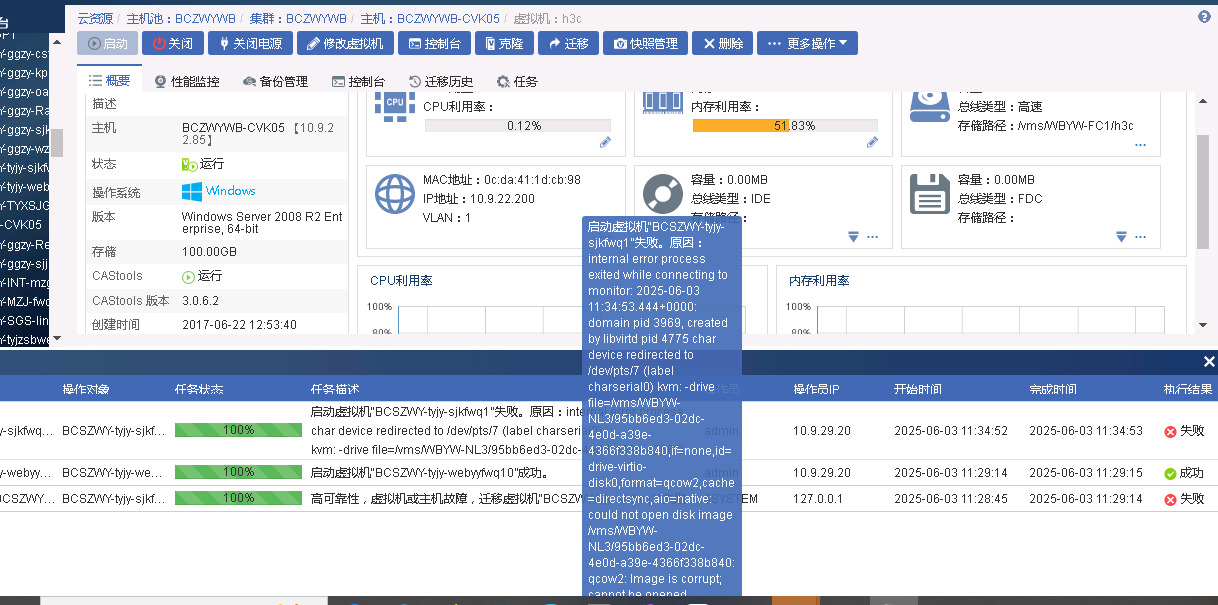Click the CPU利用率 0.12% bar

517,126
